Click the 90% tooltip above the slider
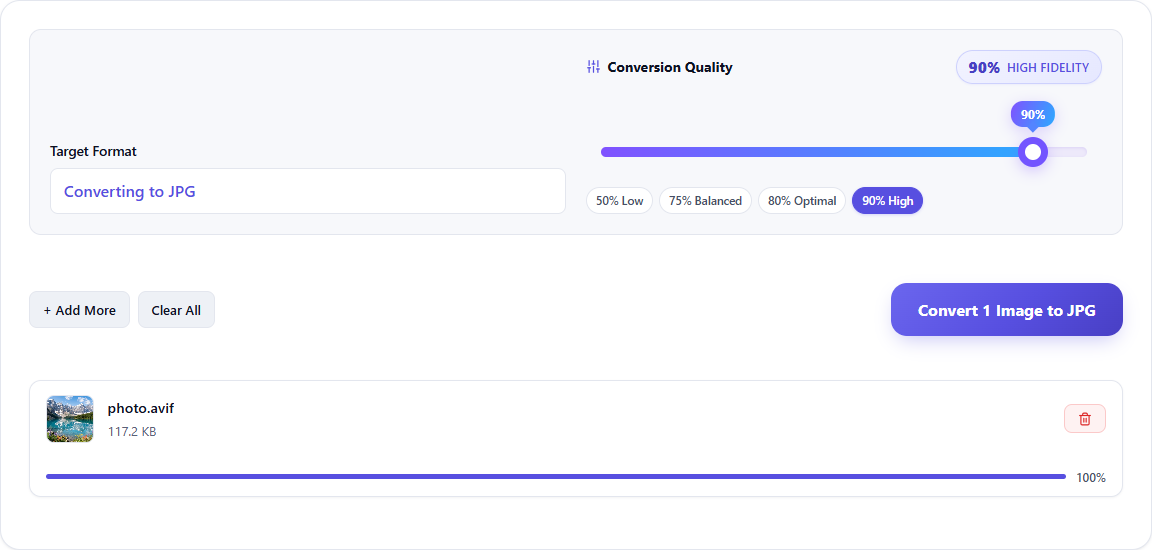The image size is (1152, 550). click(1033, 115)
